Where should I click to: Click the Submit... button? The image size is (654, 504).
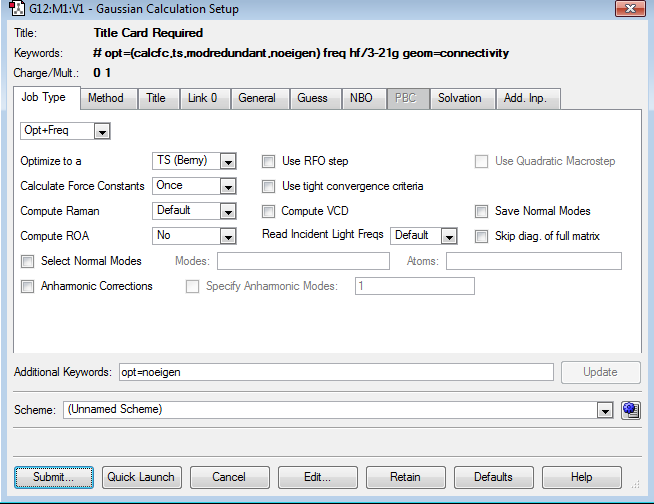click(x=54, y=477)
